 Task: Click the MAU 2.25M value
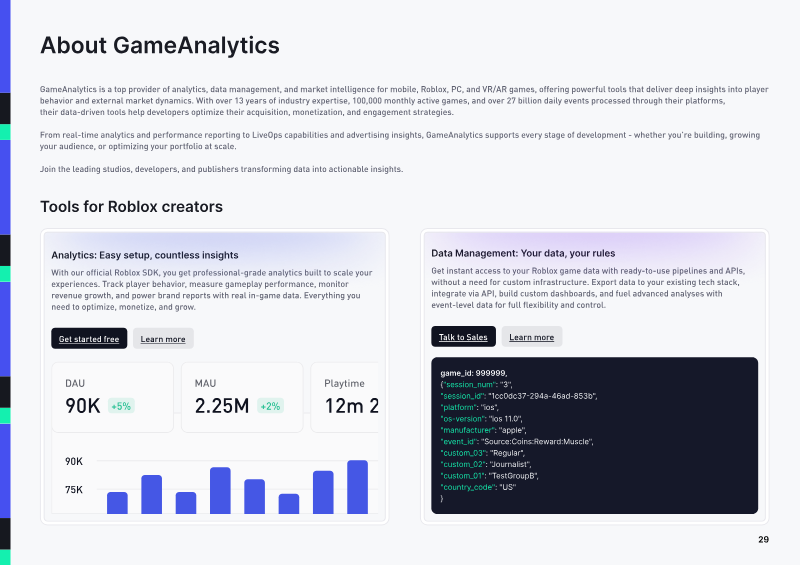click(222, 406)
